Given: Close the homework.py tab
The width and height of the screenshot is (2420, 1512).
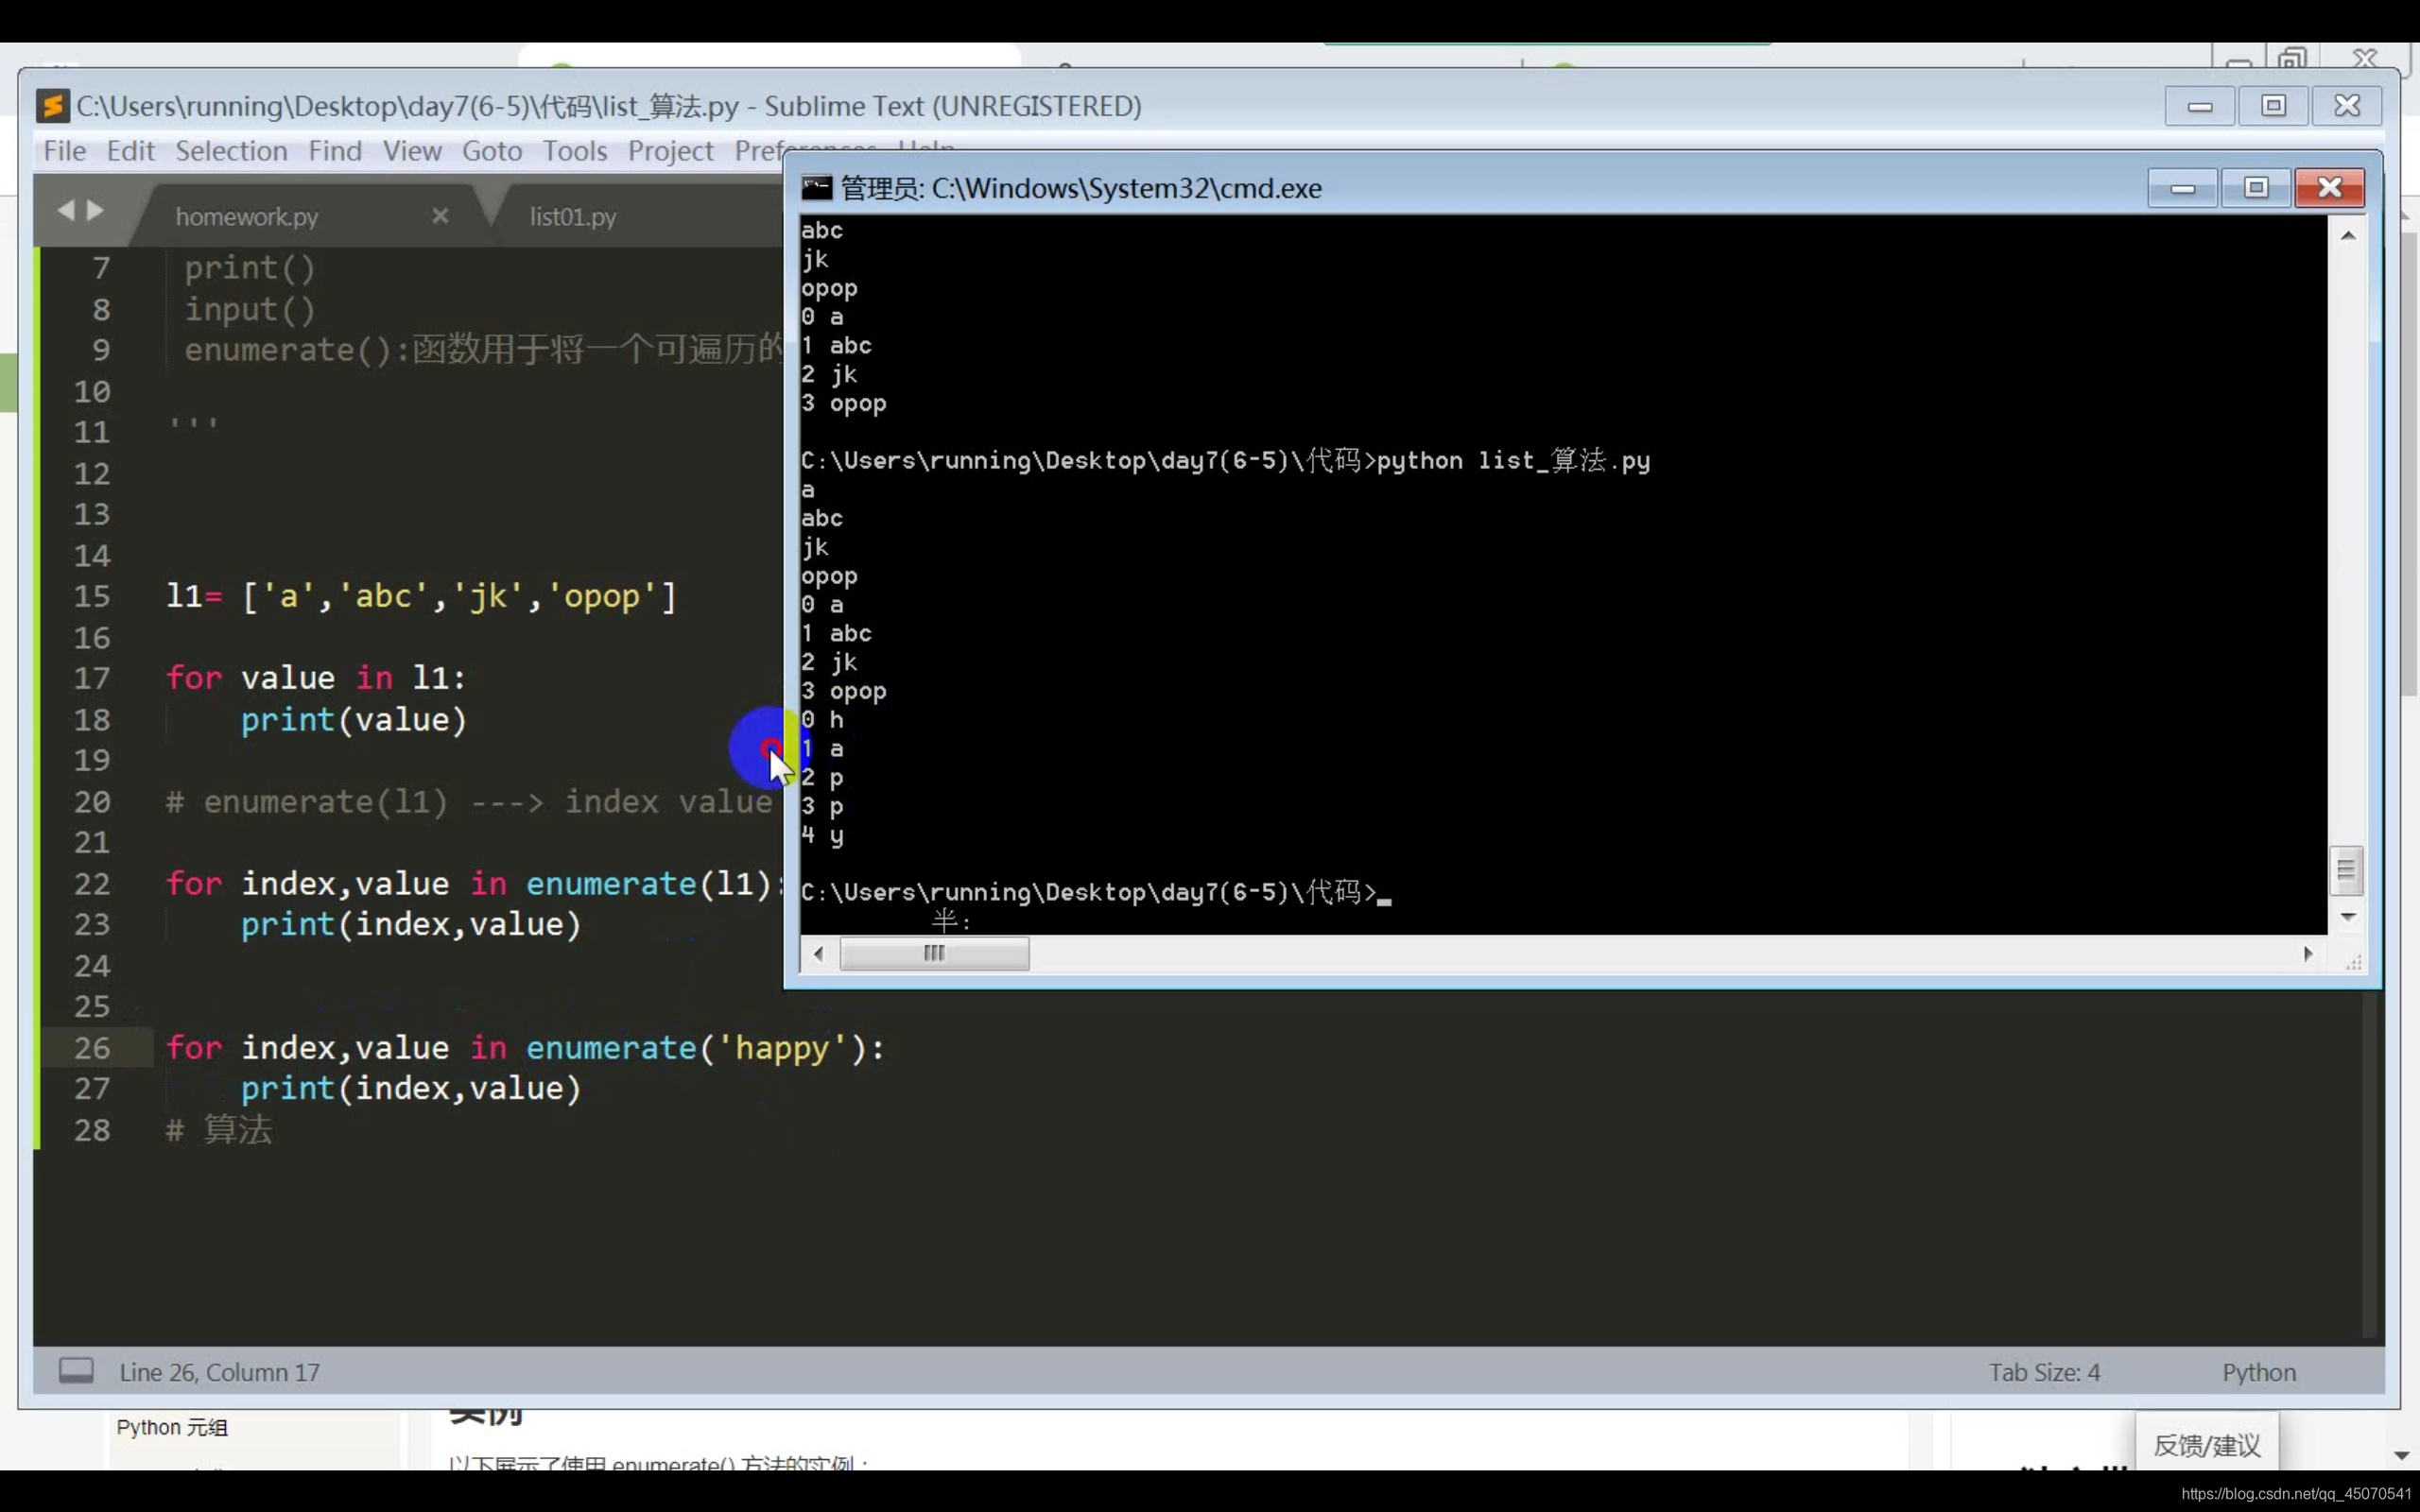Looking at the screenshot, I should [x=440, y=216].
